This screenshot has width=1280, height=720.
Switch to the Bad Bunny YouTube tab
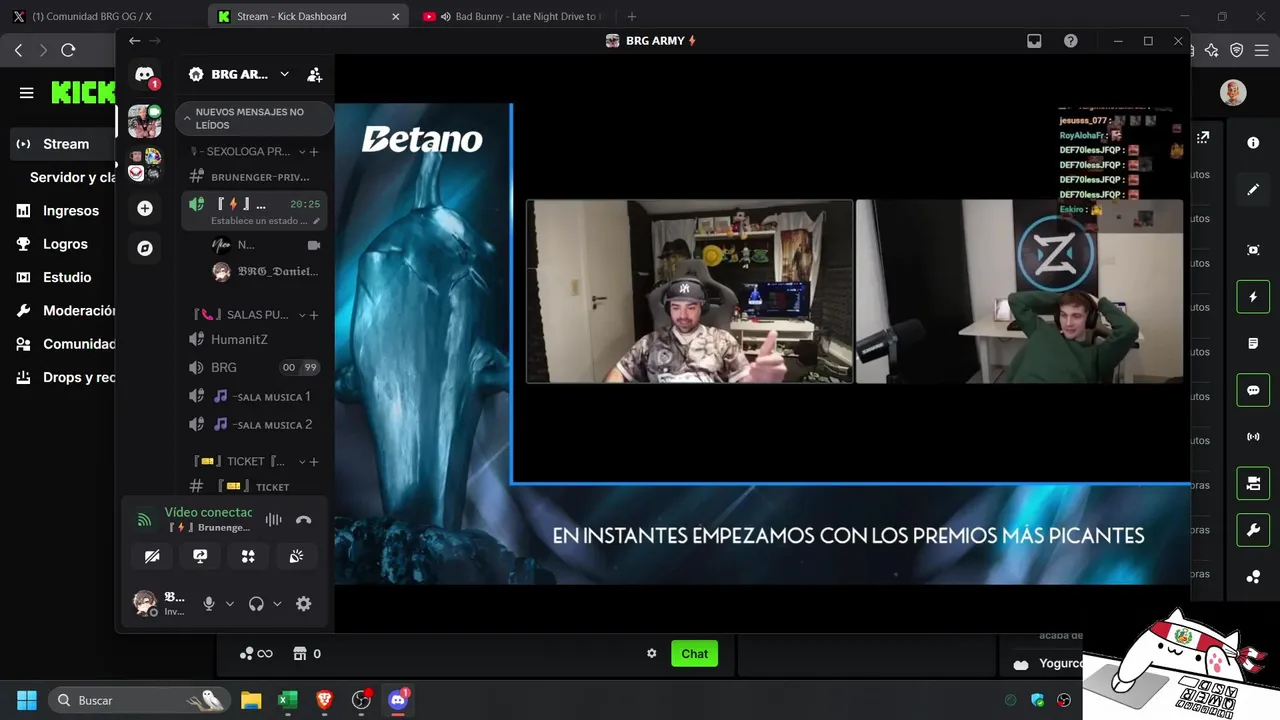tap(515, 16)
